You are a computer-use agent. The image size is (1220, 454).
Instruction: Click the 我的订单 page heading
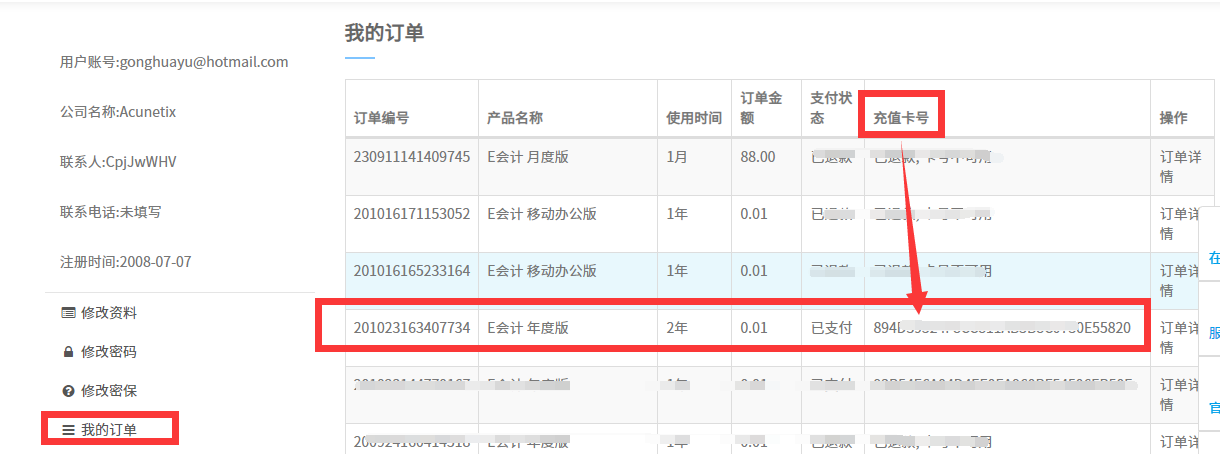[384, 33]
